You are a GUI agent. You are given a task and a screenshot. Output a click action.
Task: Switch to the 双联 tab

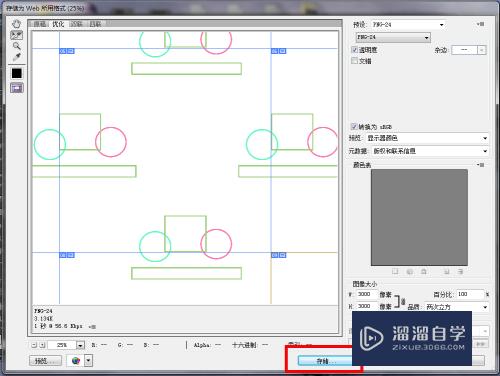click(77, 24)
